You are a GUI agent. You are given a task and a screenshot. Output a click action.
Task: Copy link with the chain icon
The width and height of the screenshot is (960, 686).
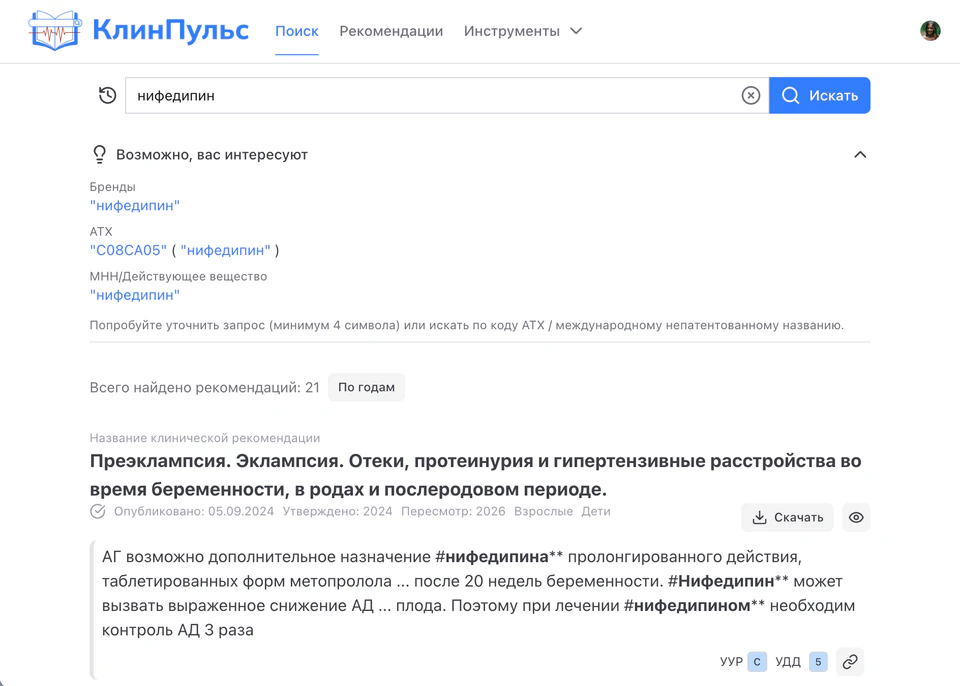tap(850, 662)
